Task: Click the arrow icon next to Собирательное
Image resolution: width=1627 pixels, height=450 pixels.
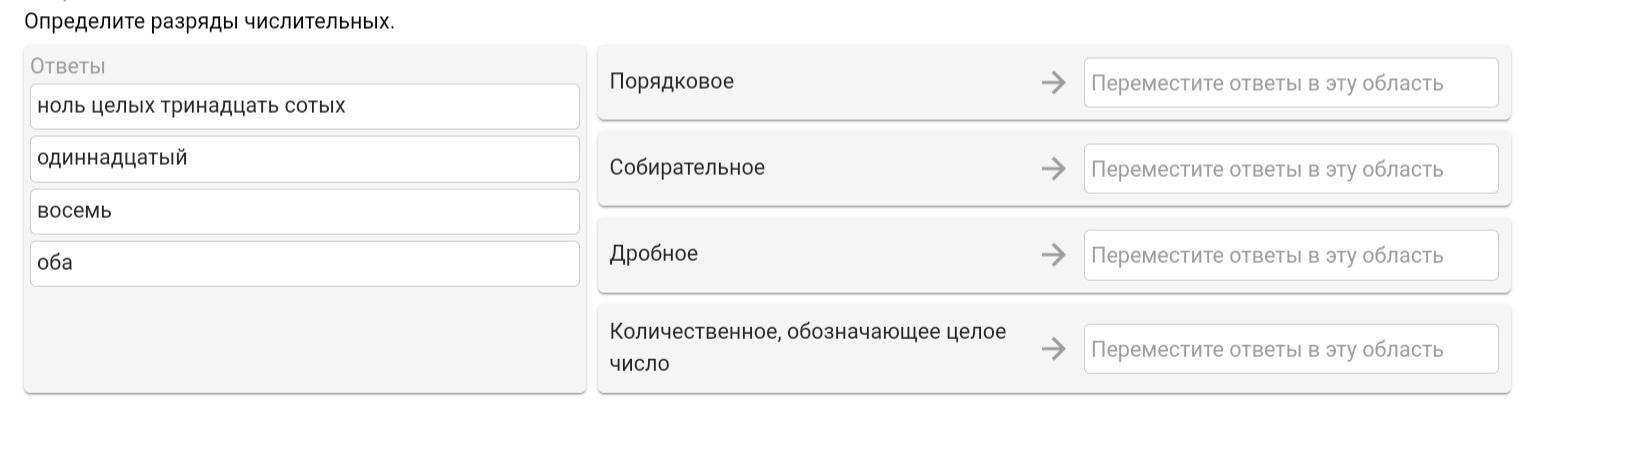Action: [1053, 169]
